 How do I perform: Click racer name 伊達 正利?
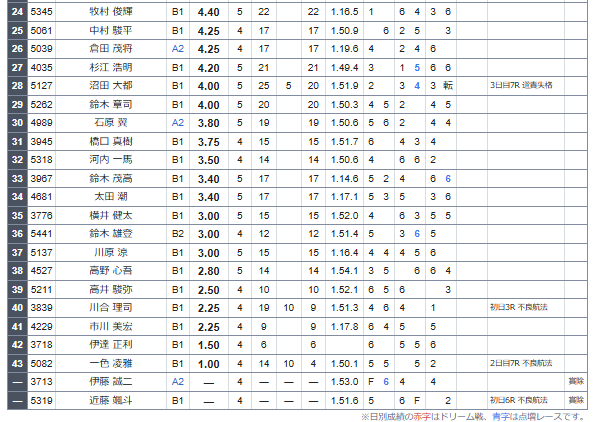tap(111, 345)
